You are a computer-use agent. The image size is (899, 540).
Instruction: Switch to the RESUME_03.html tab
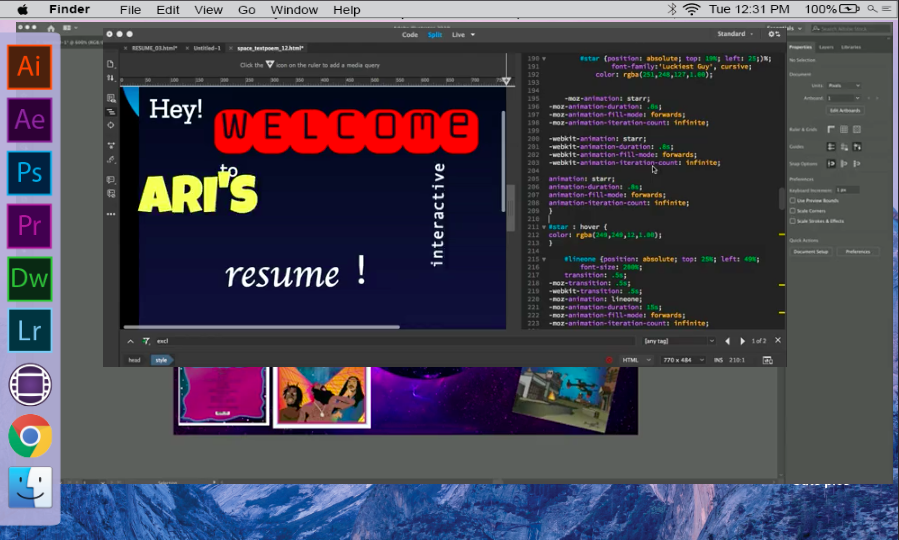(x=154, y=48)
